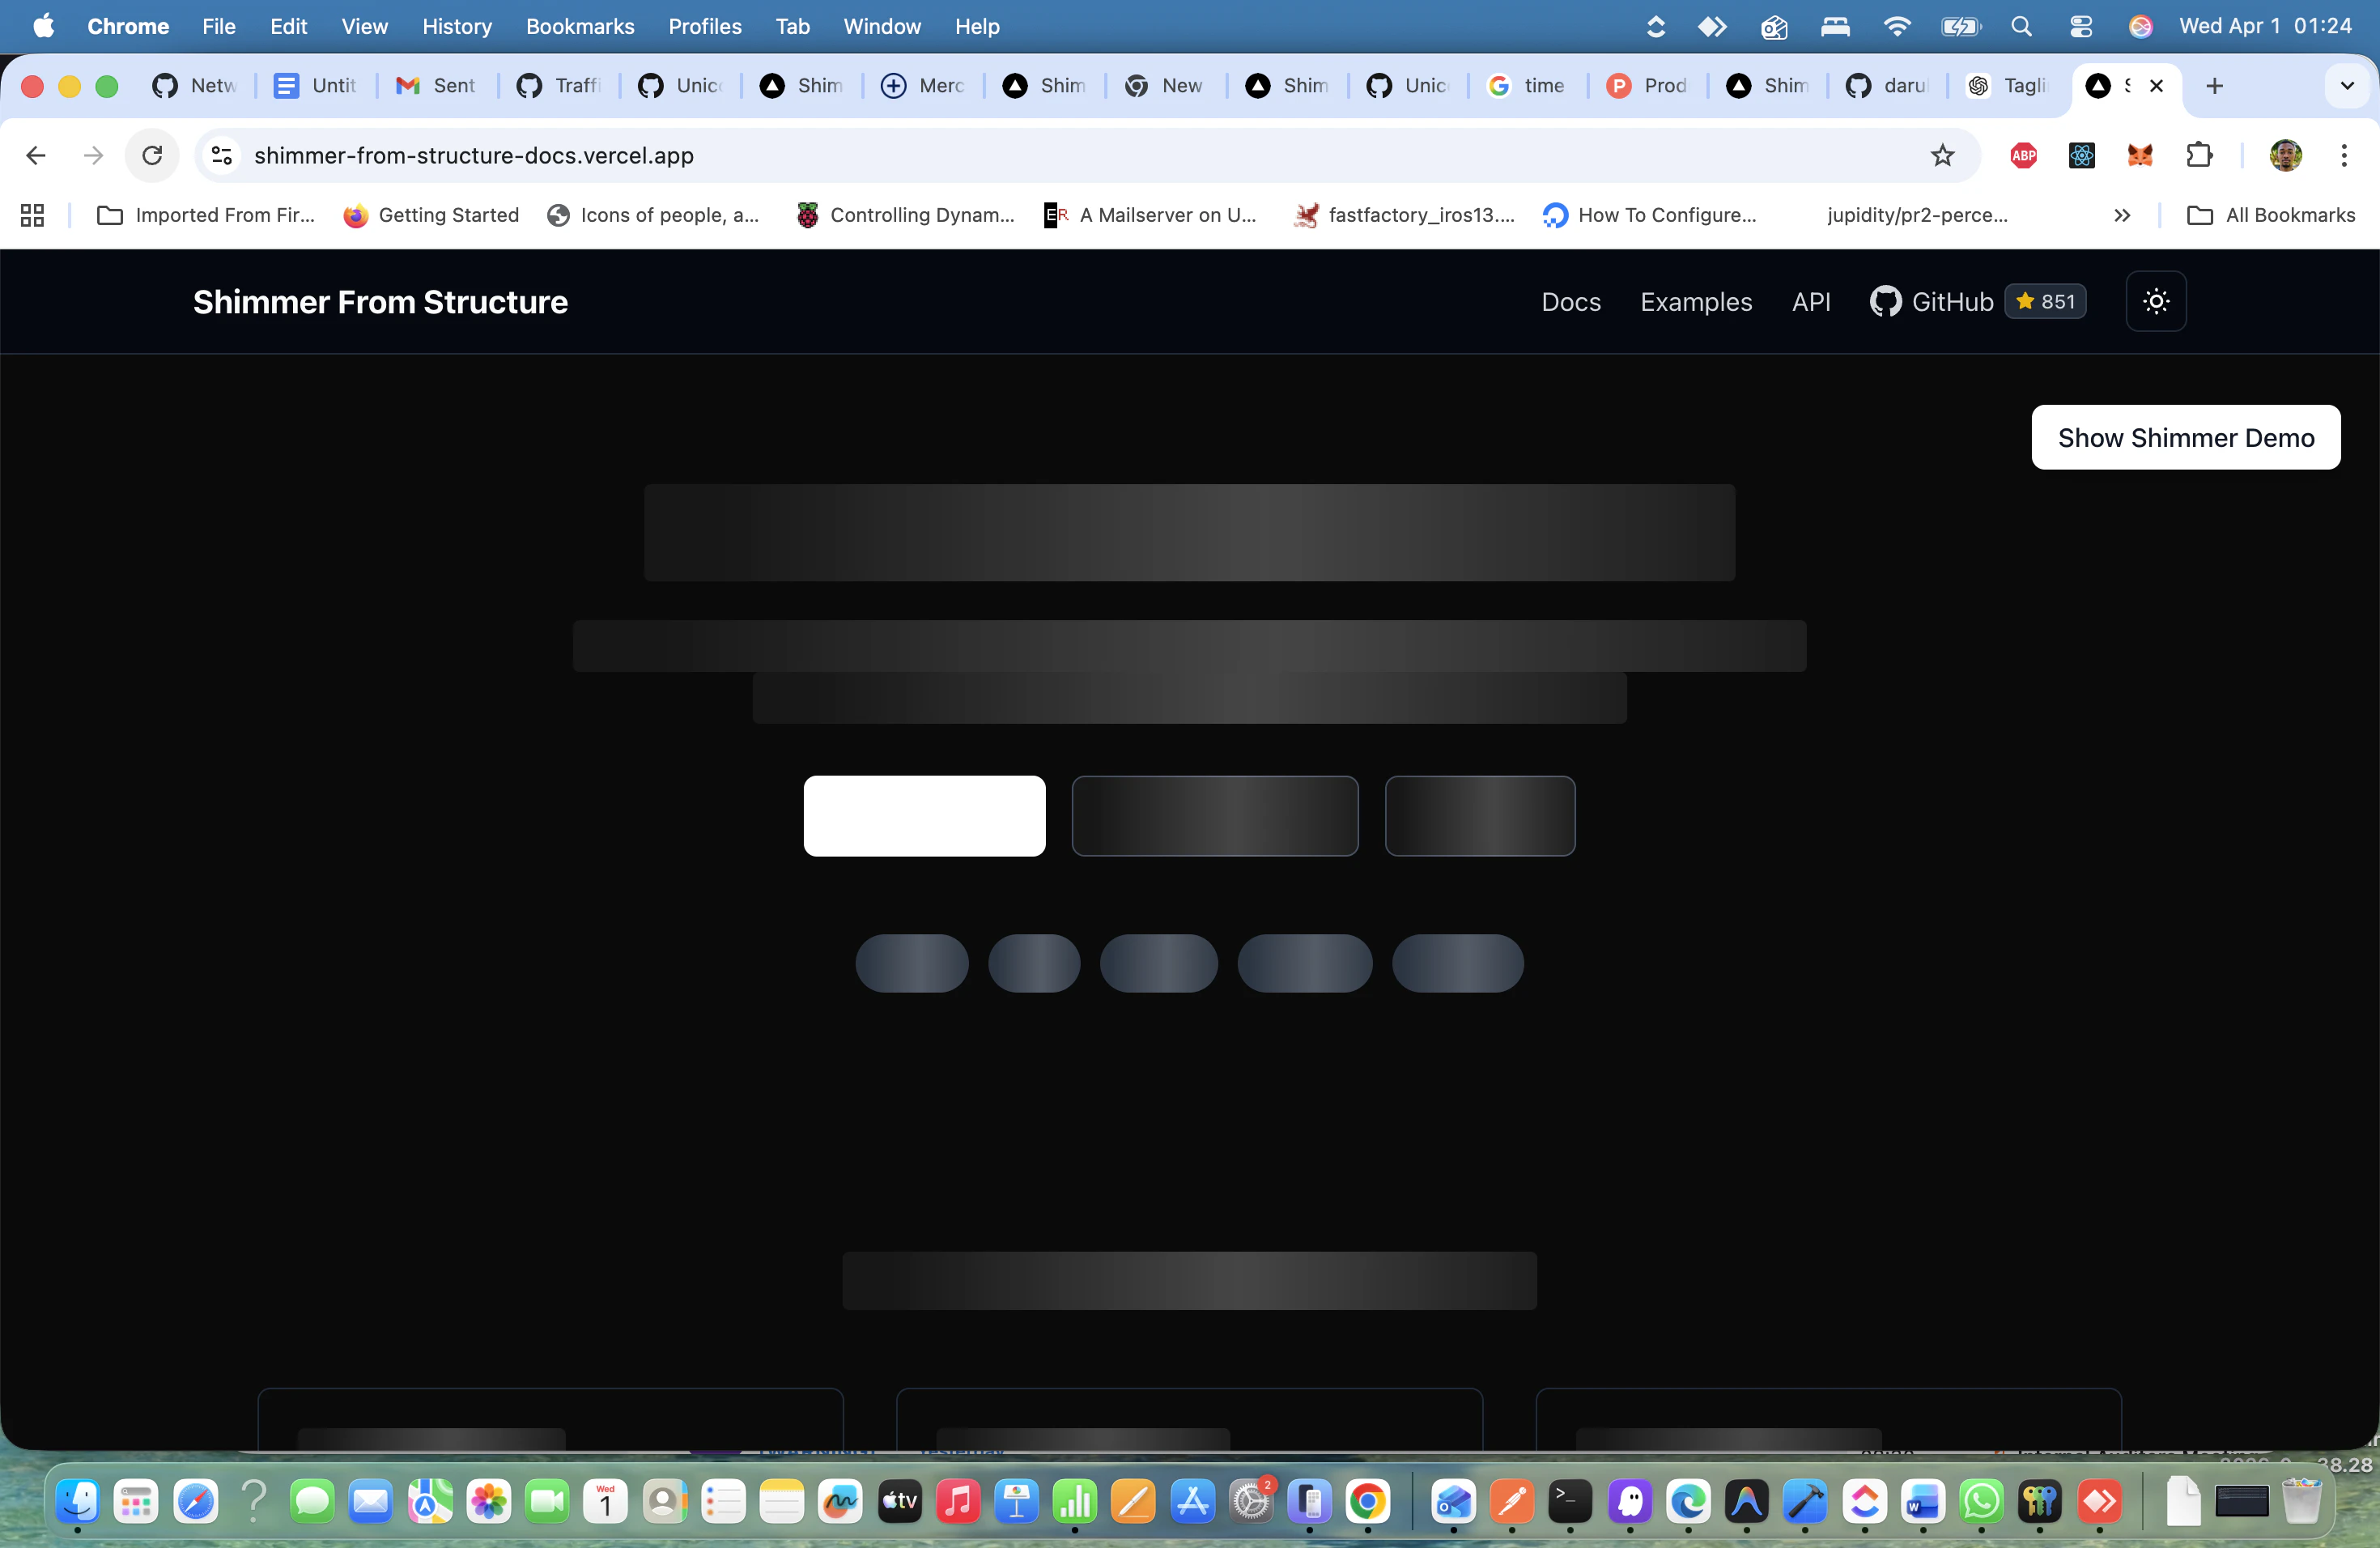Open macOS Control Center toggle icon

pyautogui.click(x=2080, y=26)
